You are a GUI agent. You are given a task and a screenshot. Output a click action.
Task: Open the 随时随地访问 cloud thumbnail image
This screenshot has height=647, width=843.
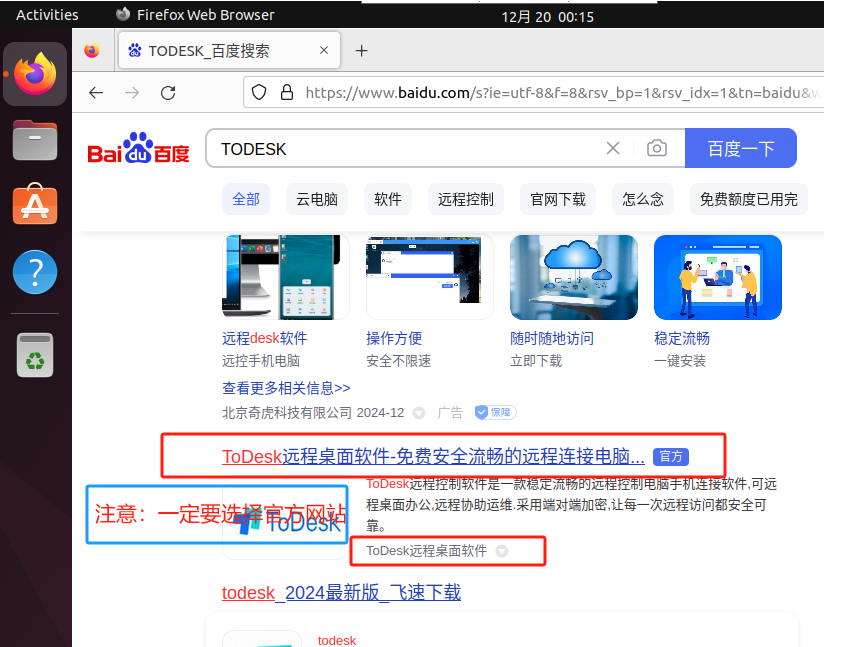coord(574,277)
